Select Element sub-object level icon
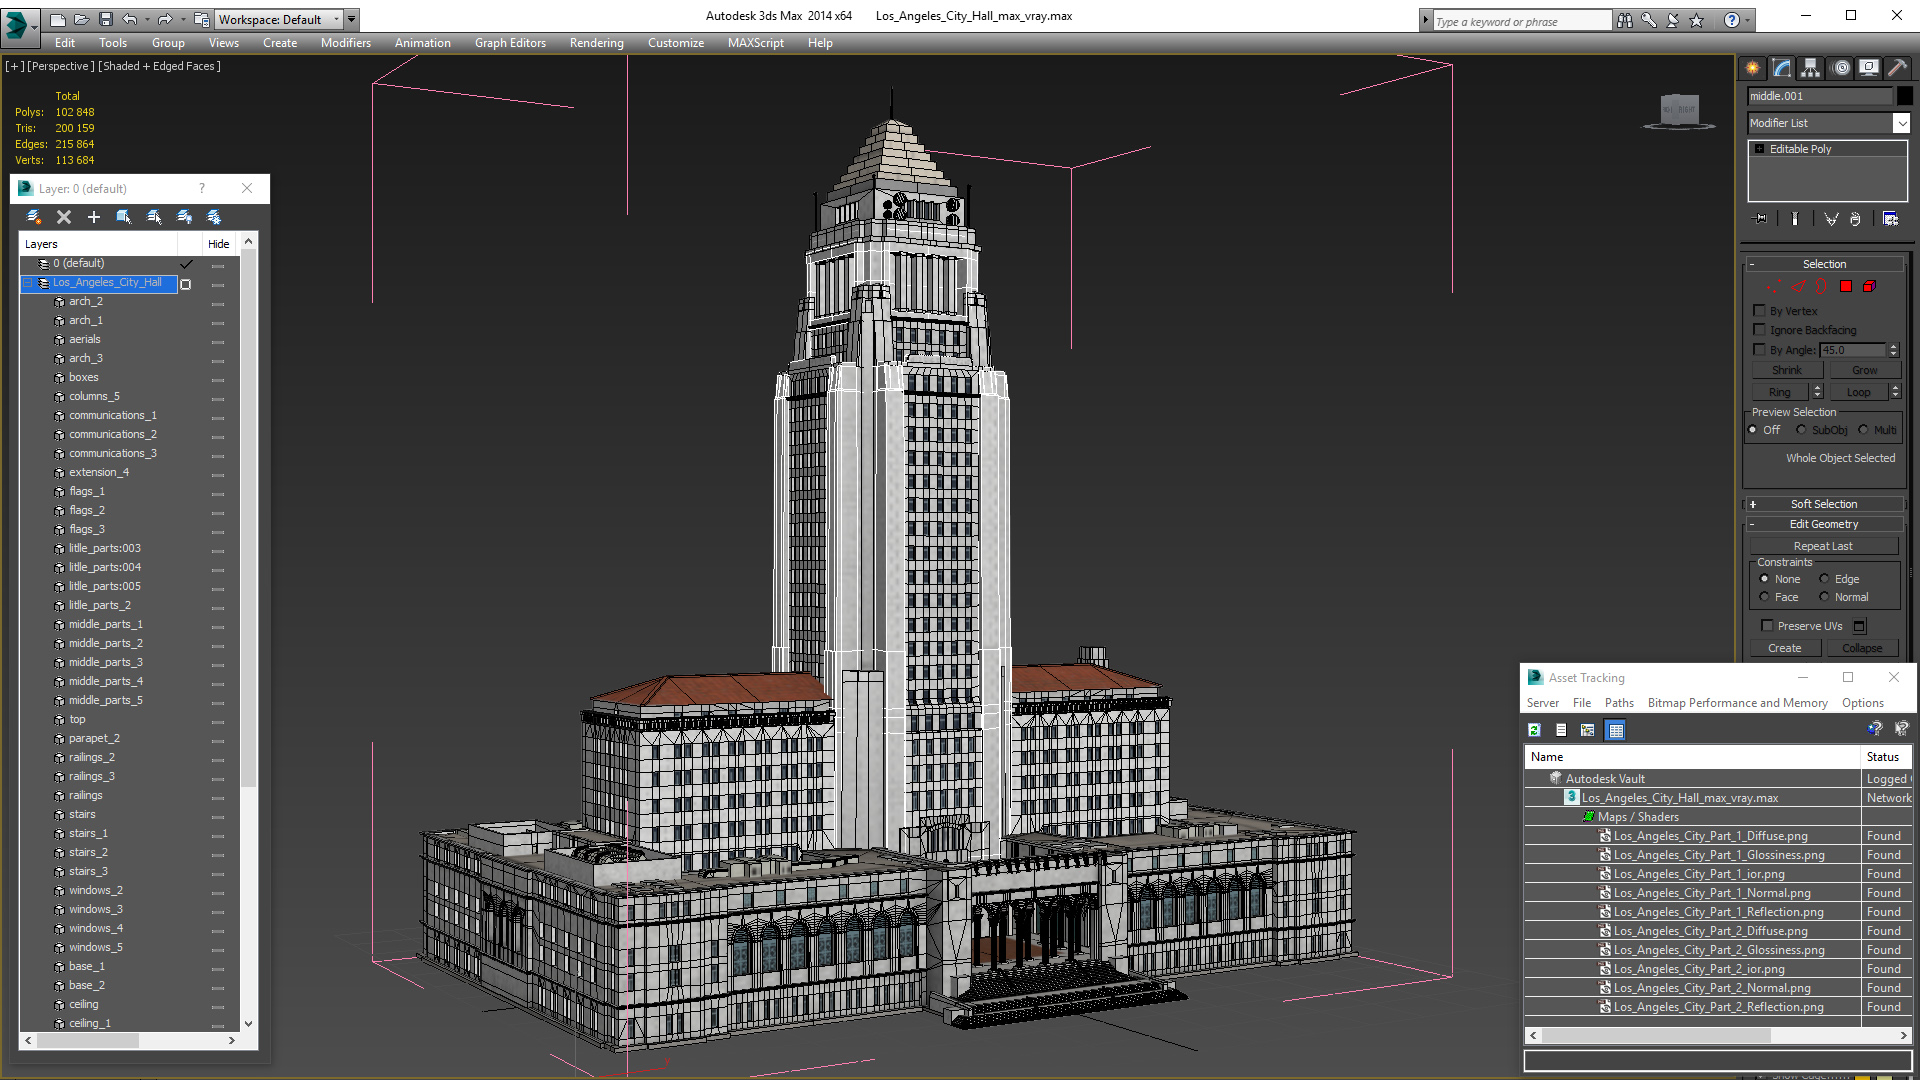Viewport: 1920px width, 1080px height. (1869, 286)
